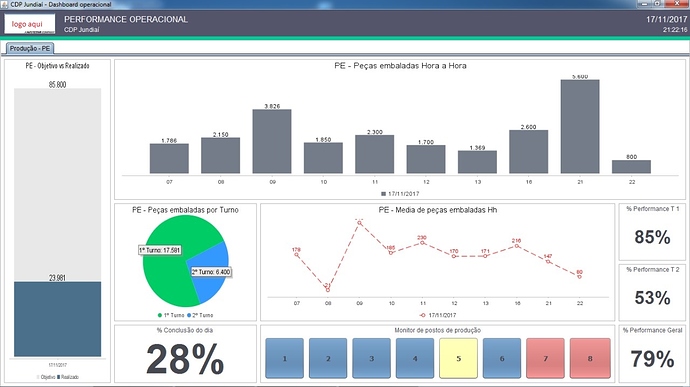Click 'PE - Peças embaladas por Turno' title

click(x=185, y=210)
